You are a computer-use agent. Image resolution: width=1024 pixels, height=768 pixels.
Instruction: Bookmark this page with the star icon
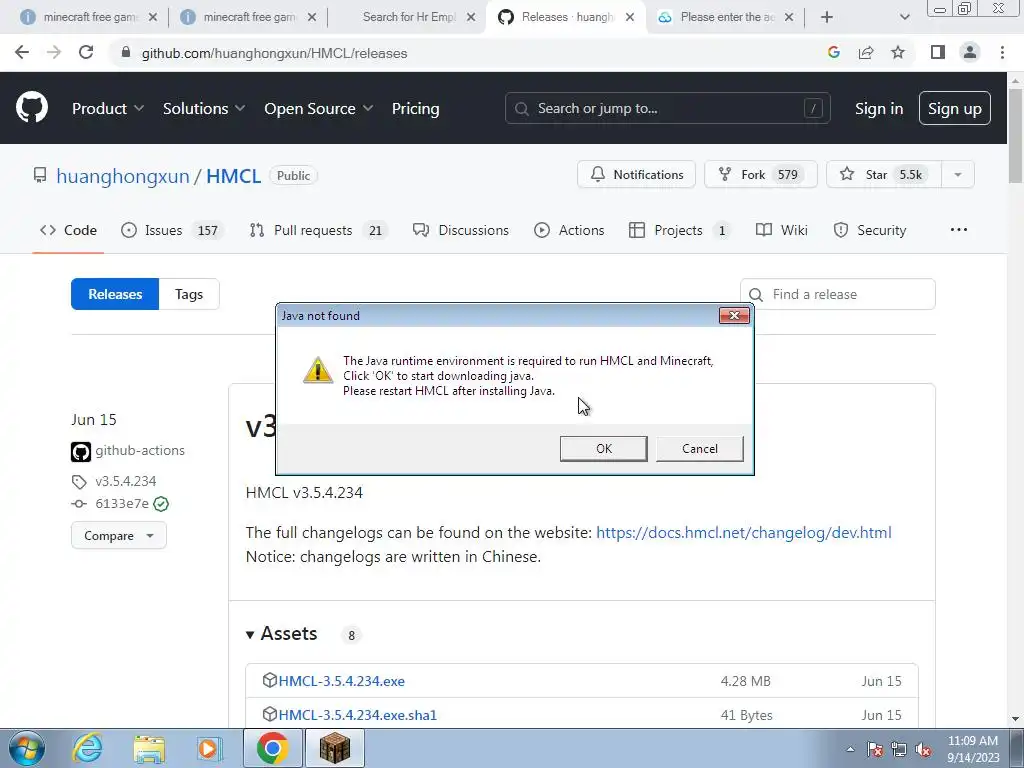[898, 53]
